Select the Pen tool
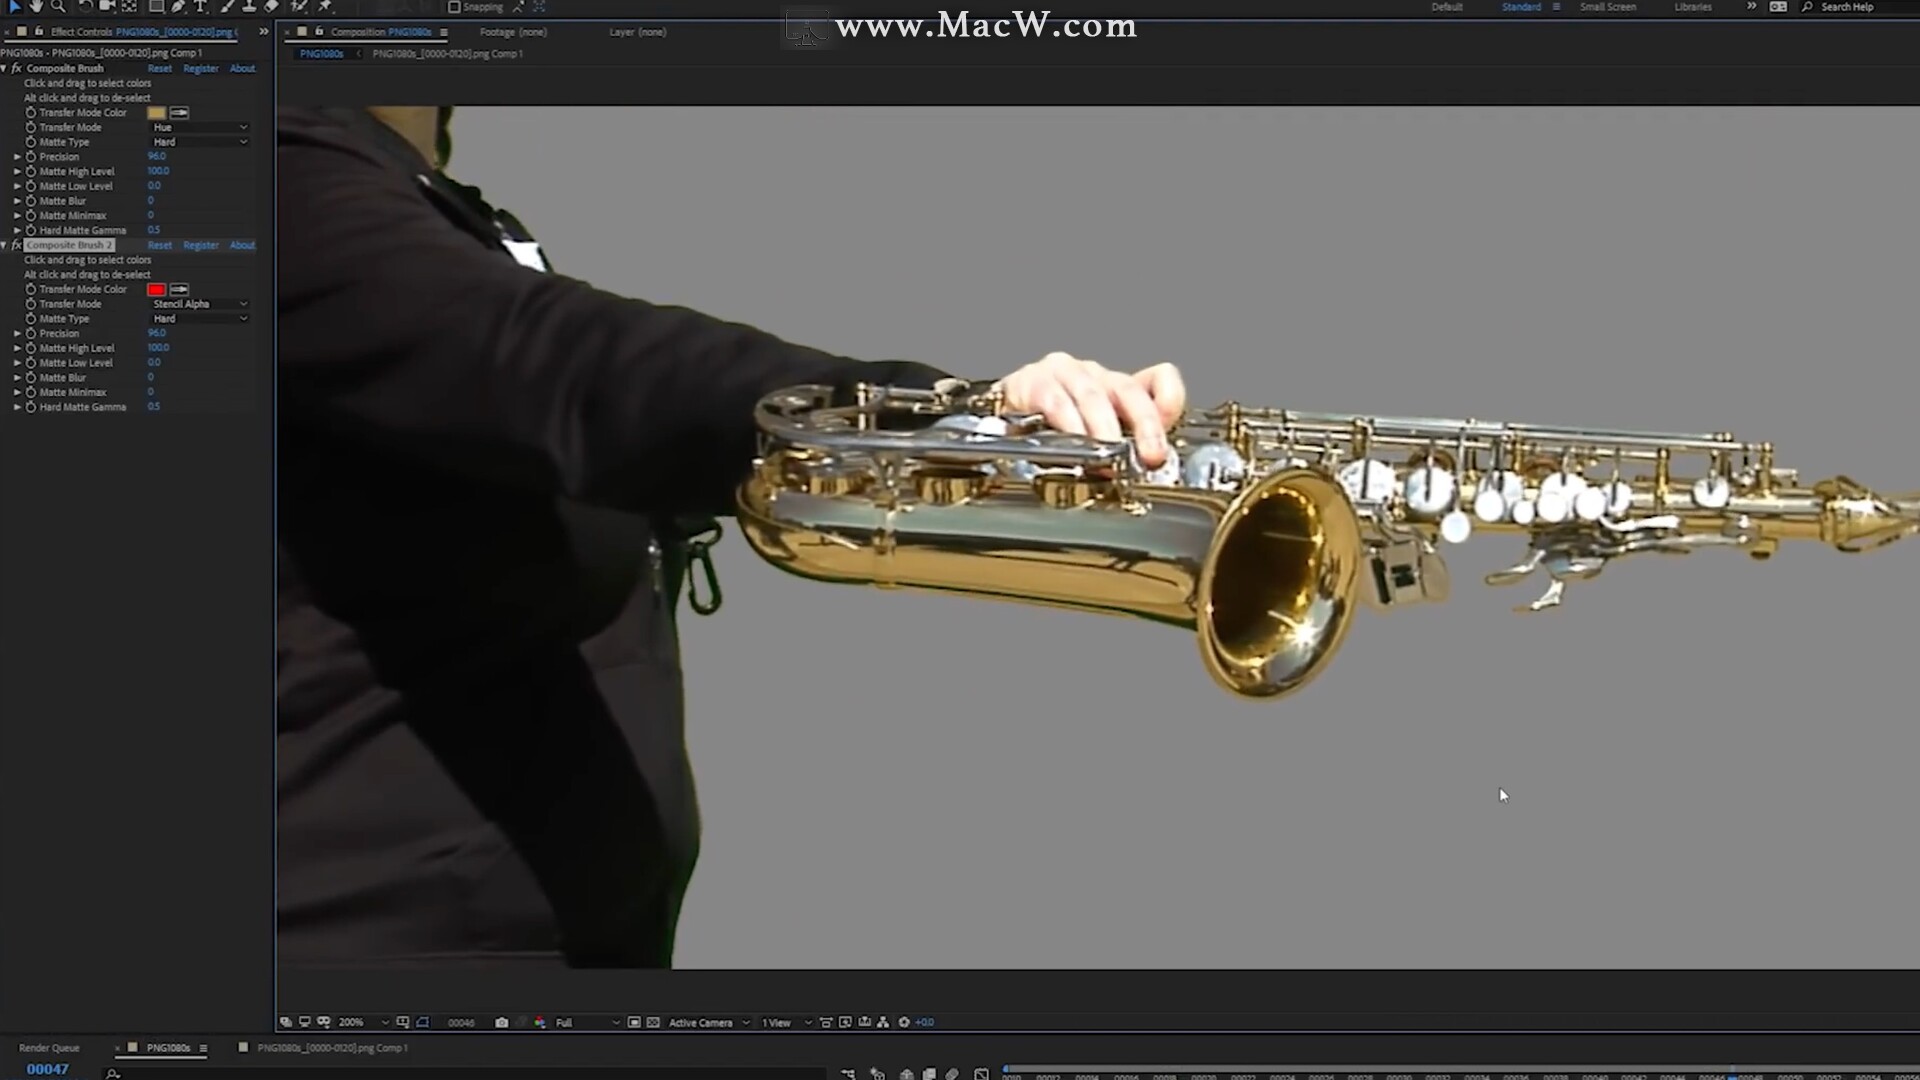The image size is (1920, 1080). [x=178, y=6]
